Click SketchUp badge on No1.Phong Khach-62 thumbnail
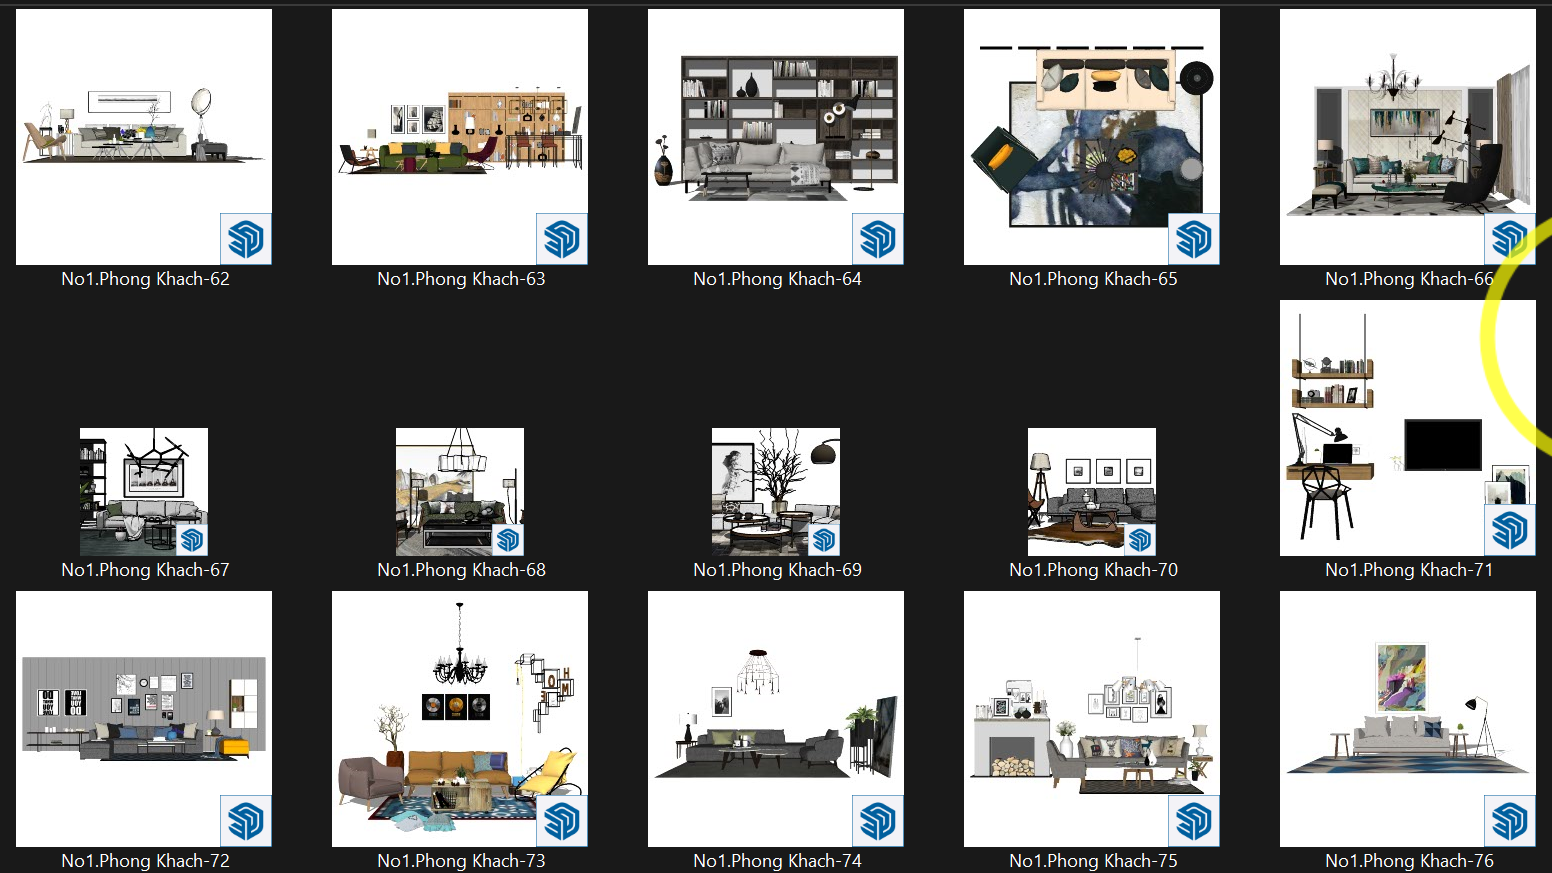This screenshot has height=873, width=1552. coord(246,239)
